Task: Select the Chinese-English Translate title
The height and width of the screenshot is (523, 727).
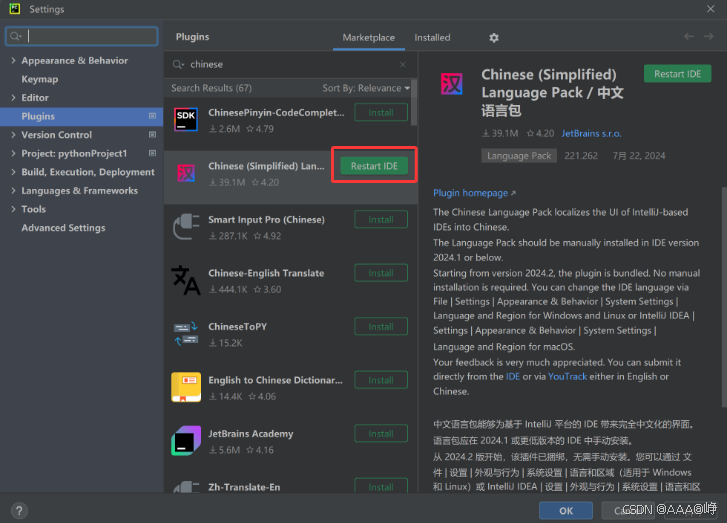Action: pos(266,273)
